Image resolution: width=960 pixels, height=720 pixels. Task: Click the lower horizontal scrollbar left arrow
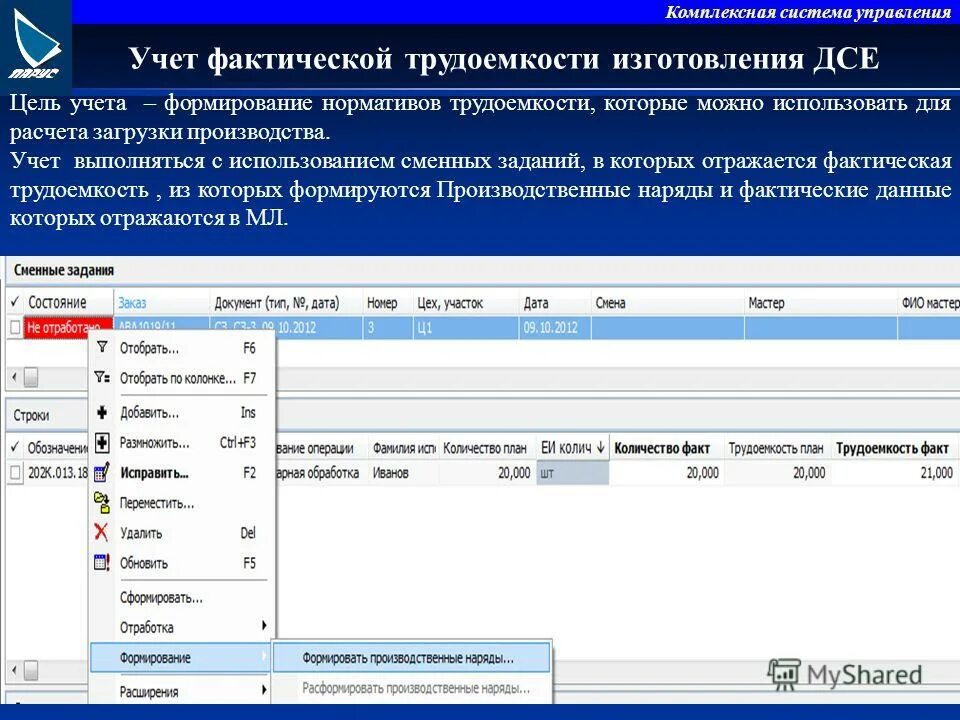(15, 670)
